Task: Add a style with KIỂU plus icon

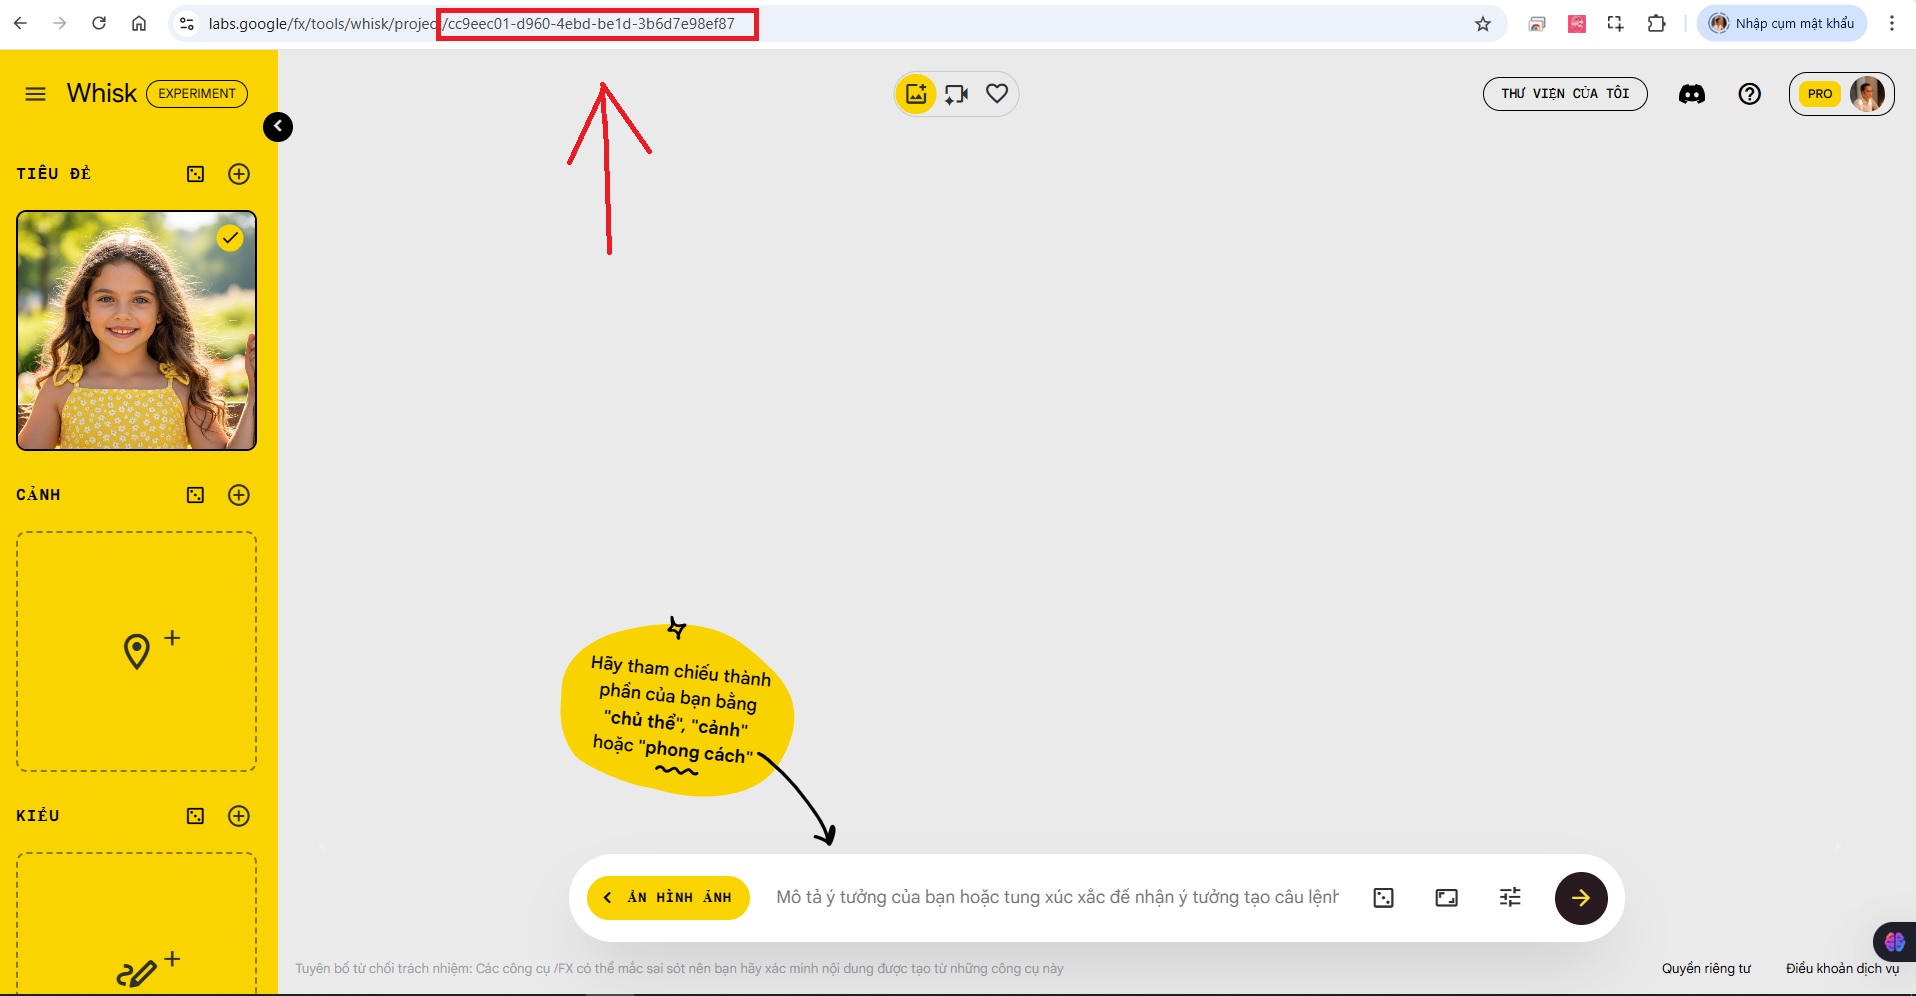Action: (239, 816)
